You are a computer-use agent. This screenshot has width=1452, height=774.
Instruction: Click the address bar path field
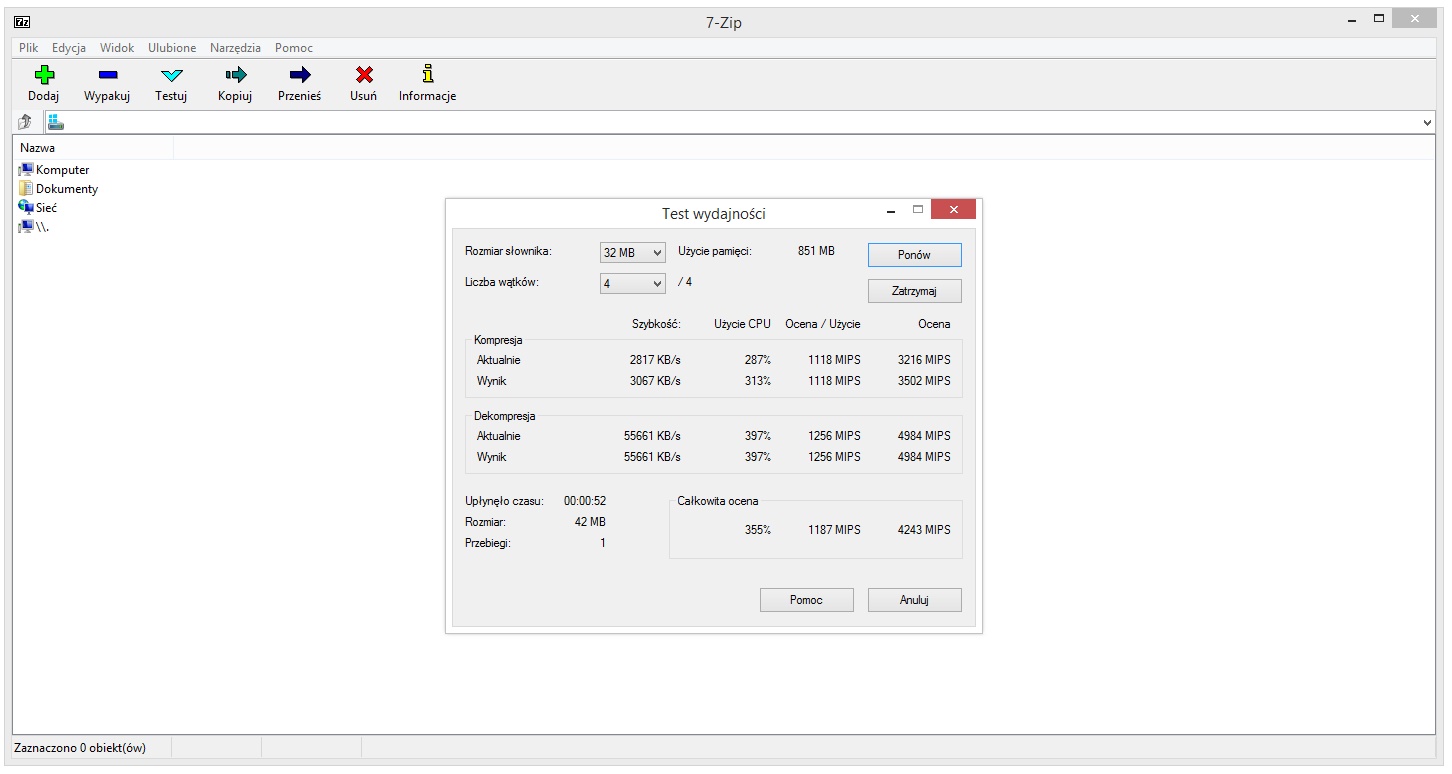(x=740, y=122)
